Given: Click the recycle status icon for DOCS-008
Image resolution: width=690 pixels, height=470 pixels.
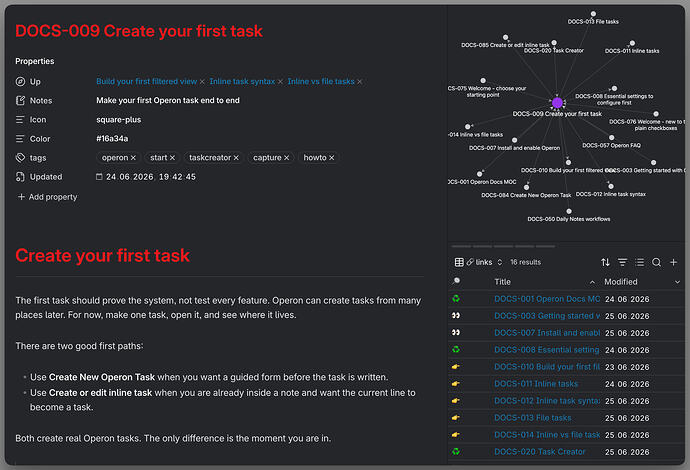Looking at the screenshot, I should [456, 349].
